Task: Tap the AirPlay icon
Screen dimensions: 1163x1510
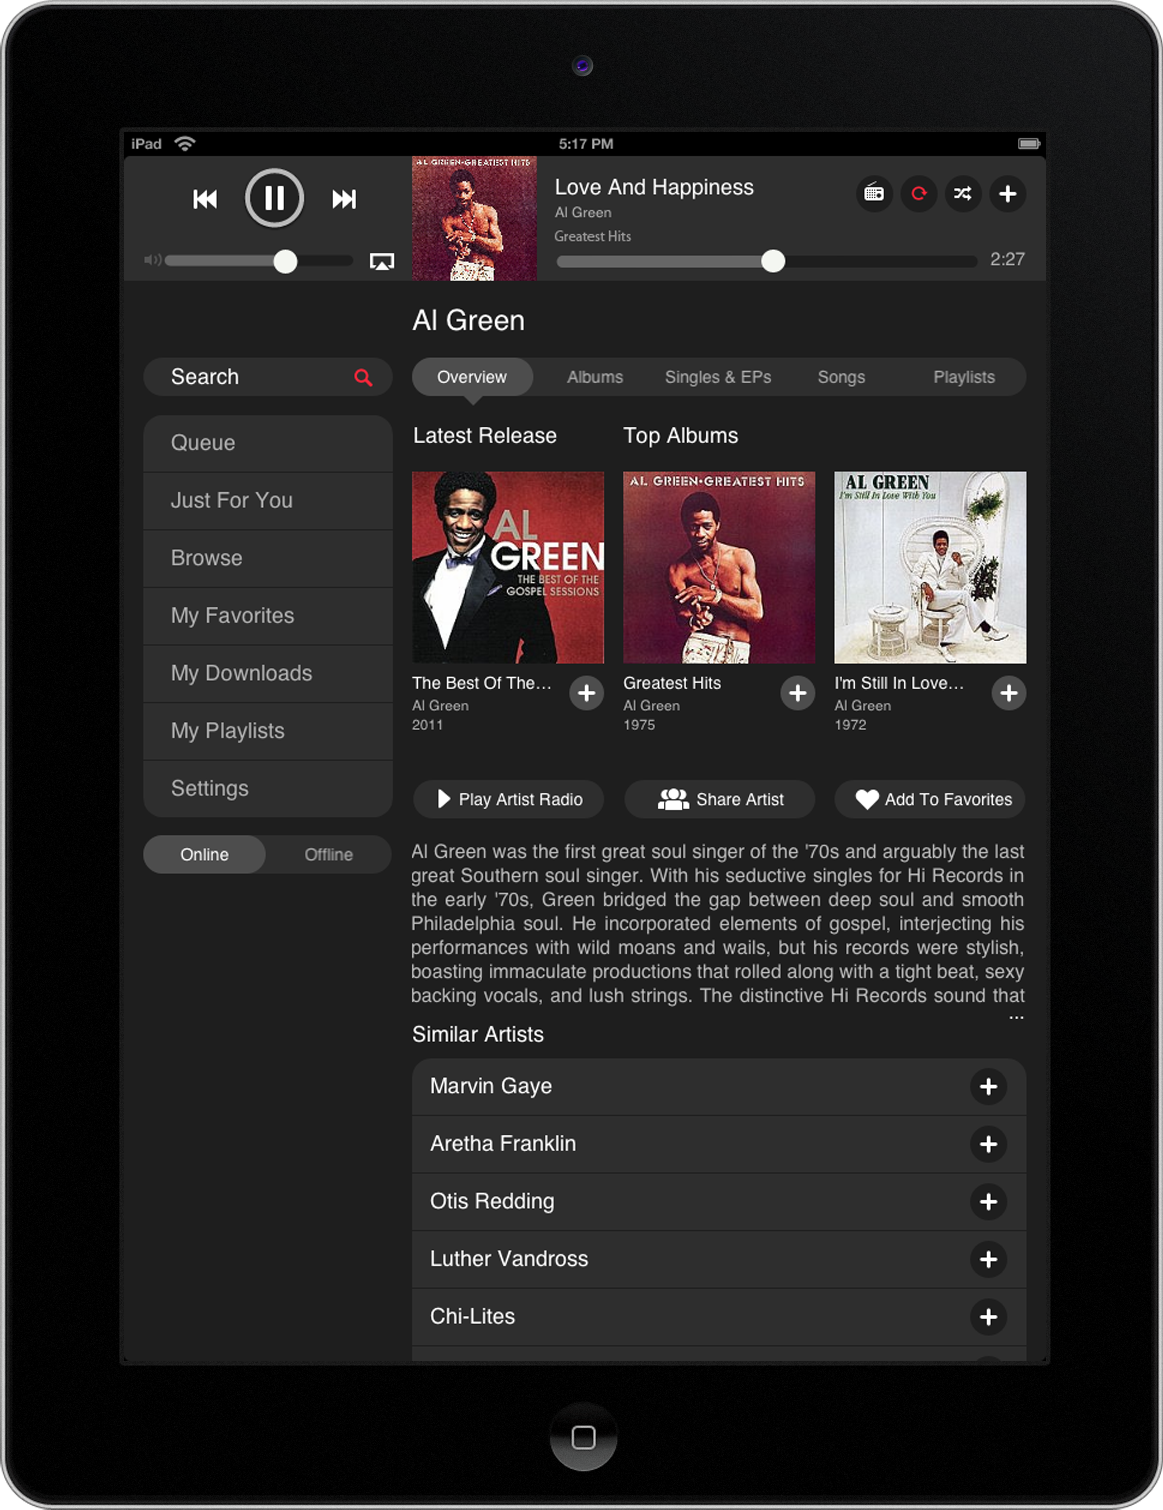Action: 382,262
